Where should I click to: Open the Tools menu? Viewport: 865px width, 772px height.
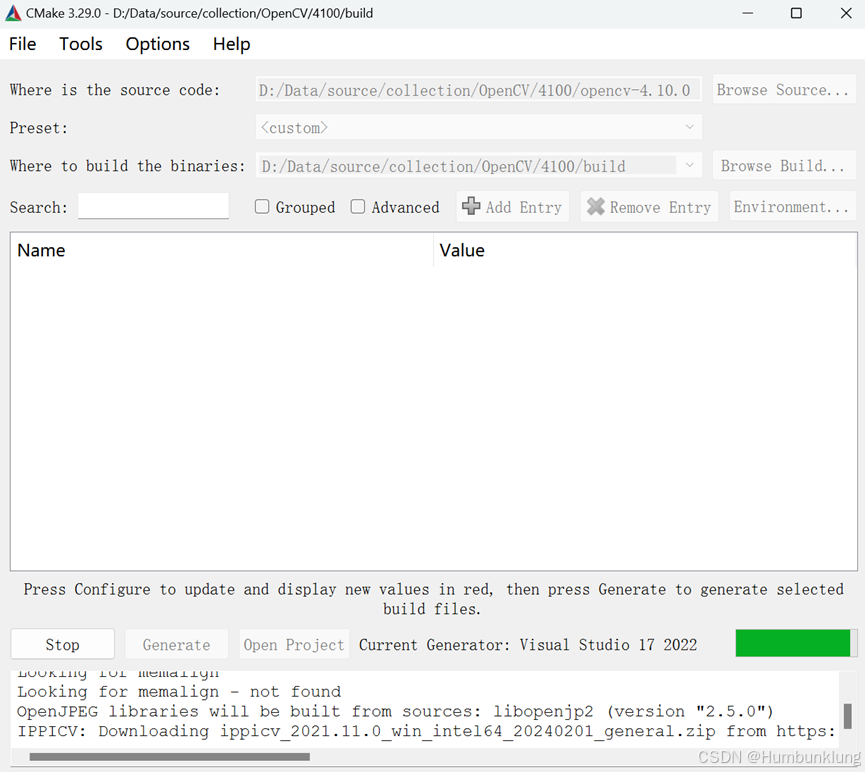coord(81,44)
